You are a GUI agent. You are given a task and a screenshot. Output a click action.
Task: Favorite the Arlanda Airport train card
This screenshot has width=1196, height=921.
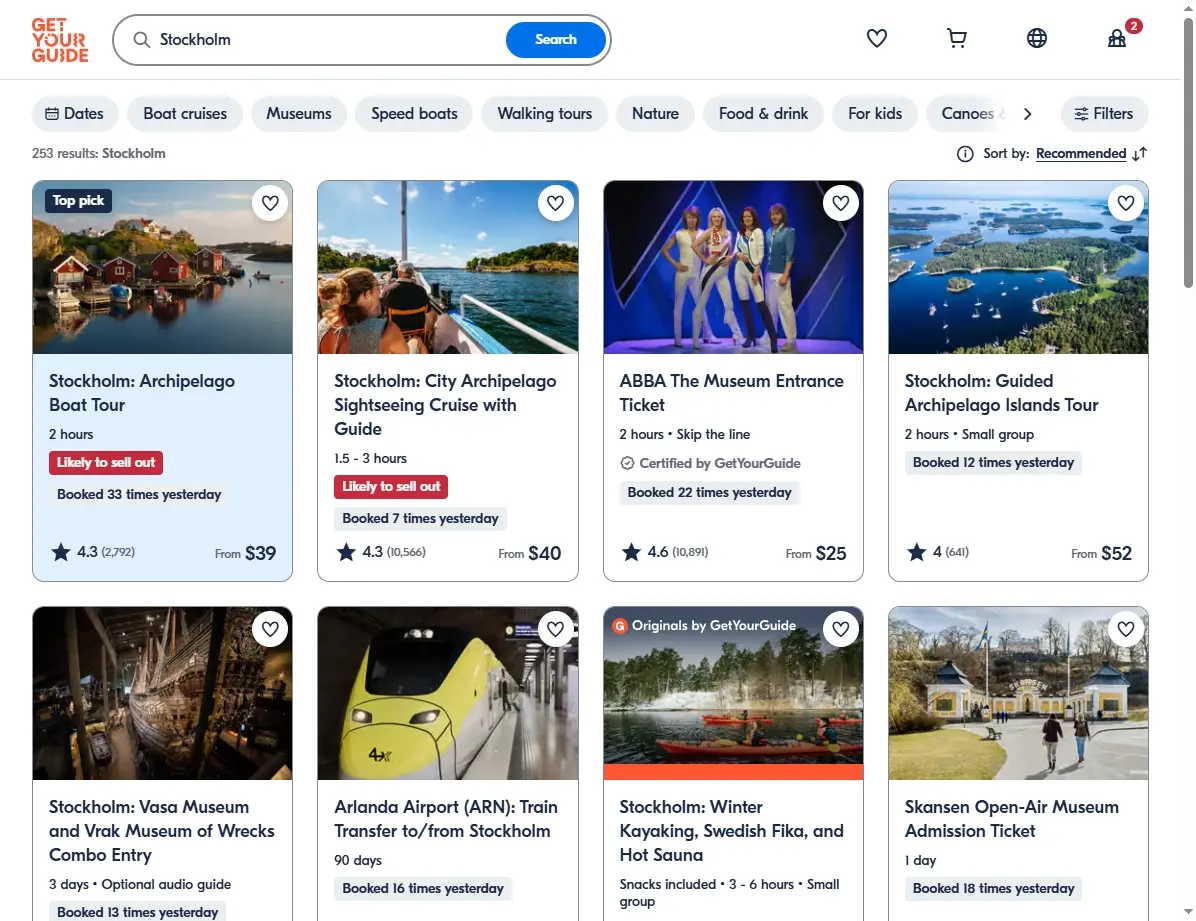555,629
